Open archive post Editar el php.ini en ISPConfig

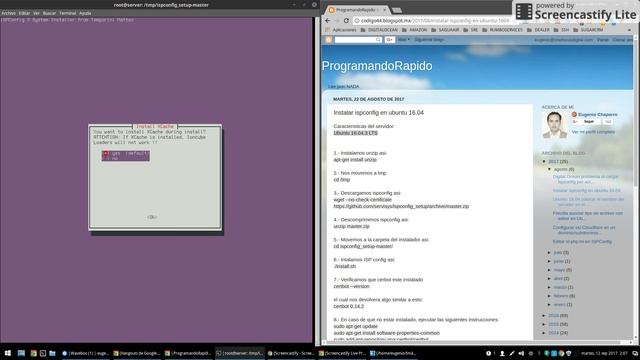[582, 242]
